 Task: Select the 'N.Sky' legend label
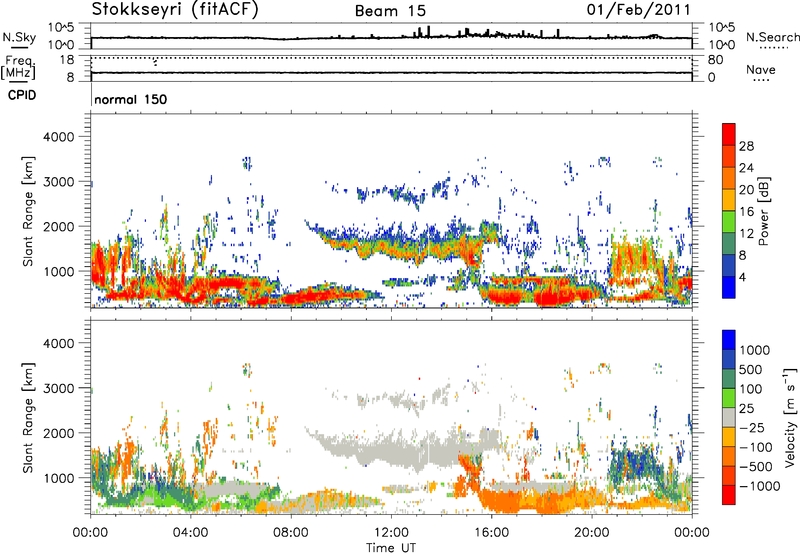(x=19, y=37)
